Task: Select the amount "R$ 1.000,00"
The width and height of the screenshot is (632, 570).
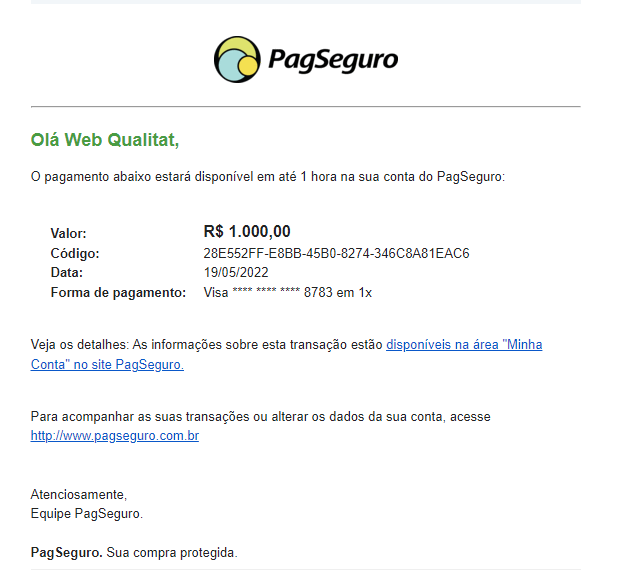Action: [247, 232]
